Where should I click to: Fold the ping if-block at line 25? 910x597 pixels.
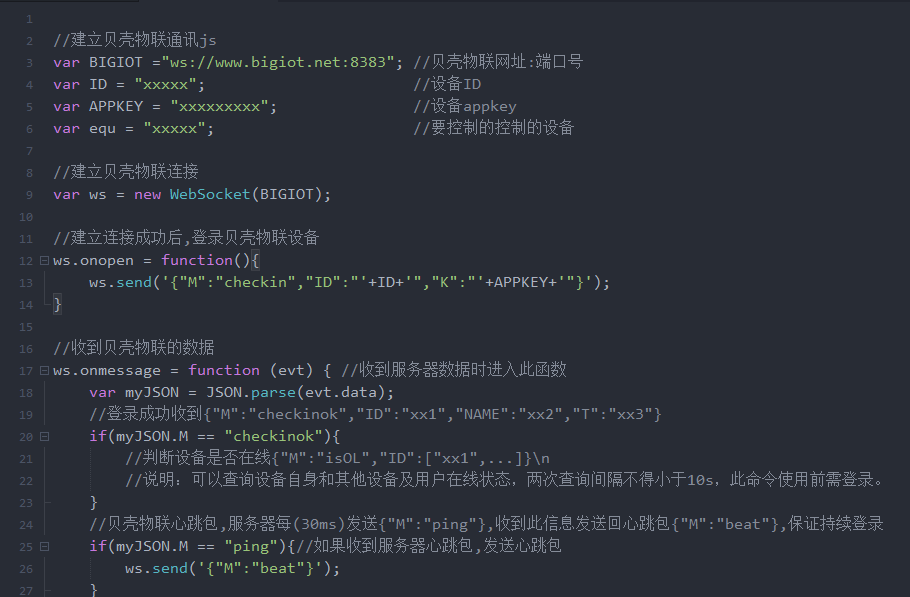(x=43, y=546)
